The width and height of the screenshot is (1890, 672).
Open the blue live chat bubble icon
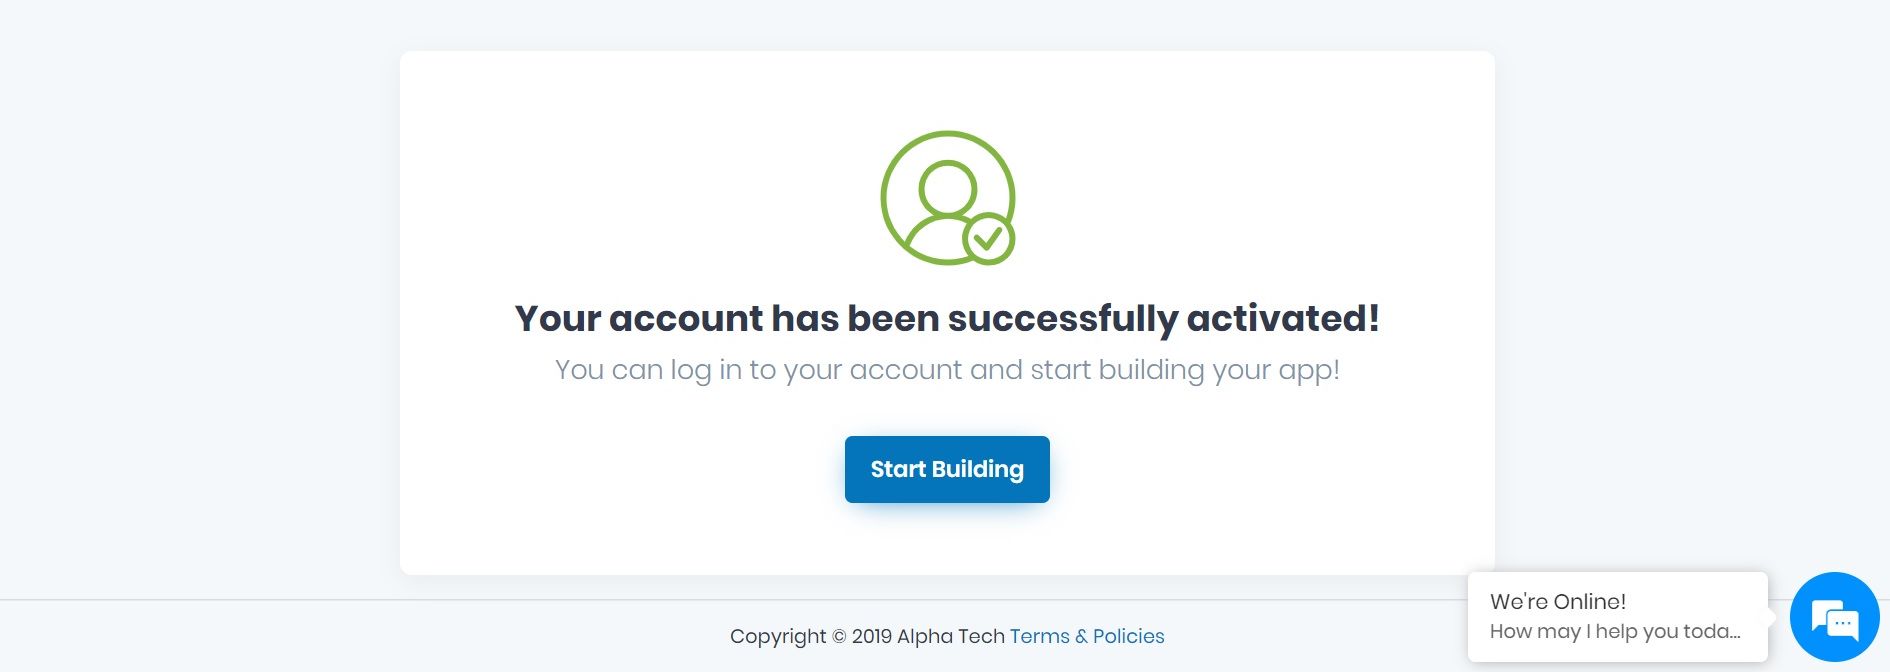[1834, 617]
